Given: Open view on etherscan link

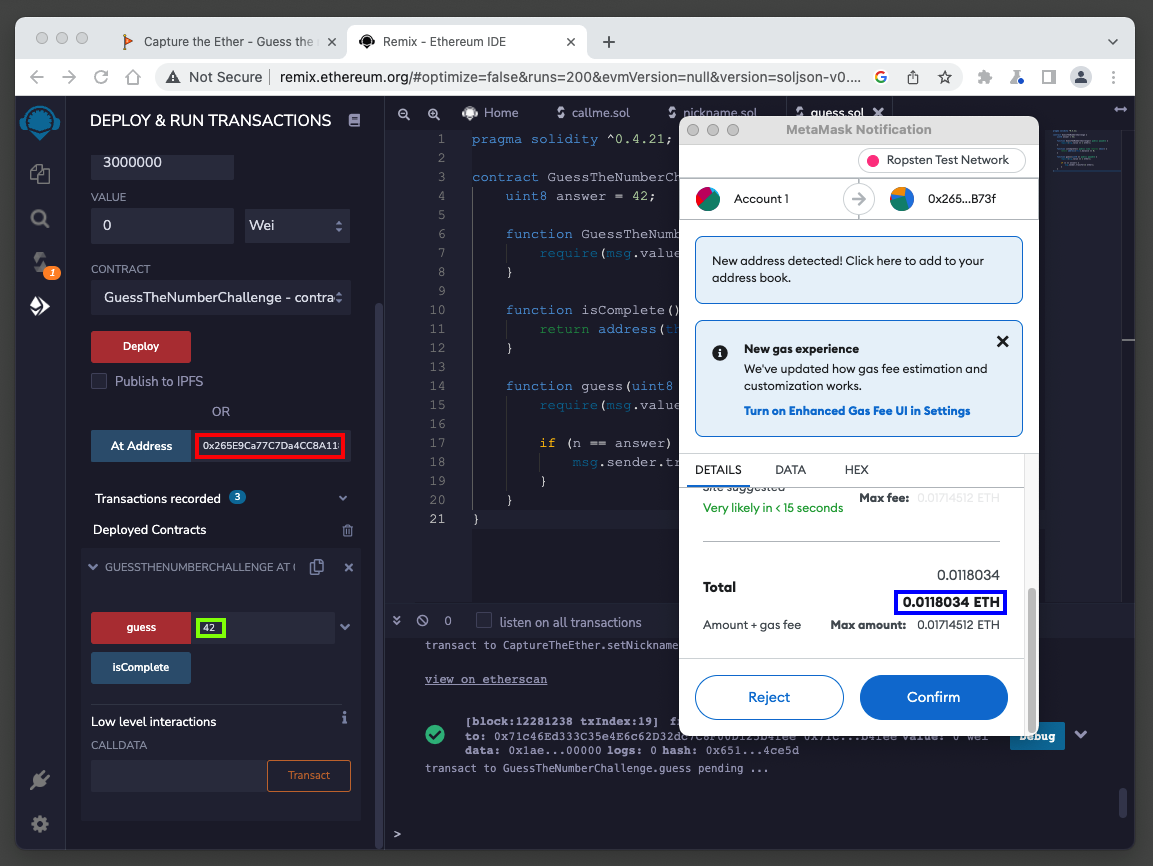Looking at the screenshot, I should pyautogui.click(x=486, y=679).
